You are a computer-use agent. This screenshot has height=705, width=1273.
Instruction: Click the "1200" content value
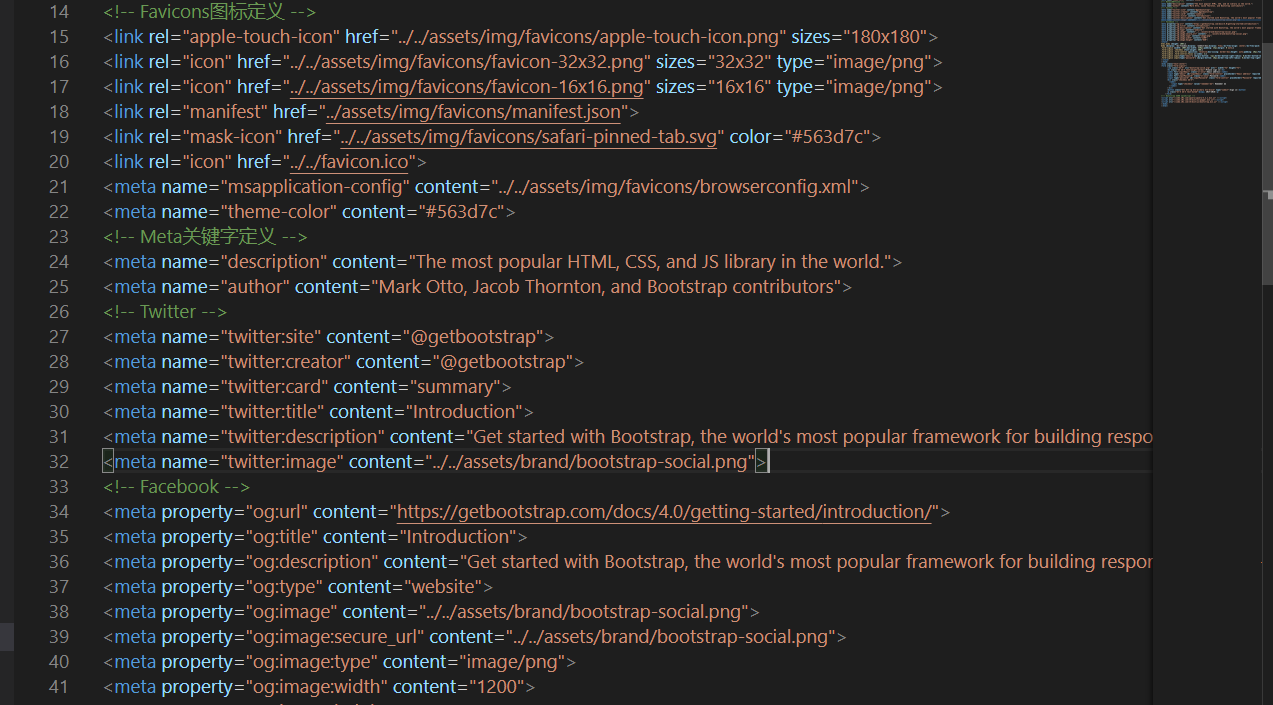click(496, 687)
